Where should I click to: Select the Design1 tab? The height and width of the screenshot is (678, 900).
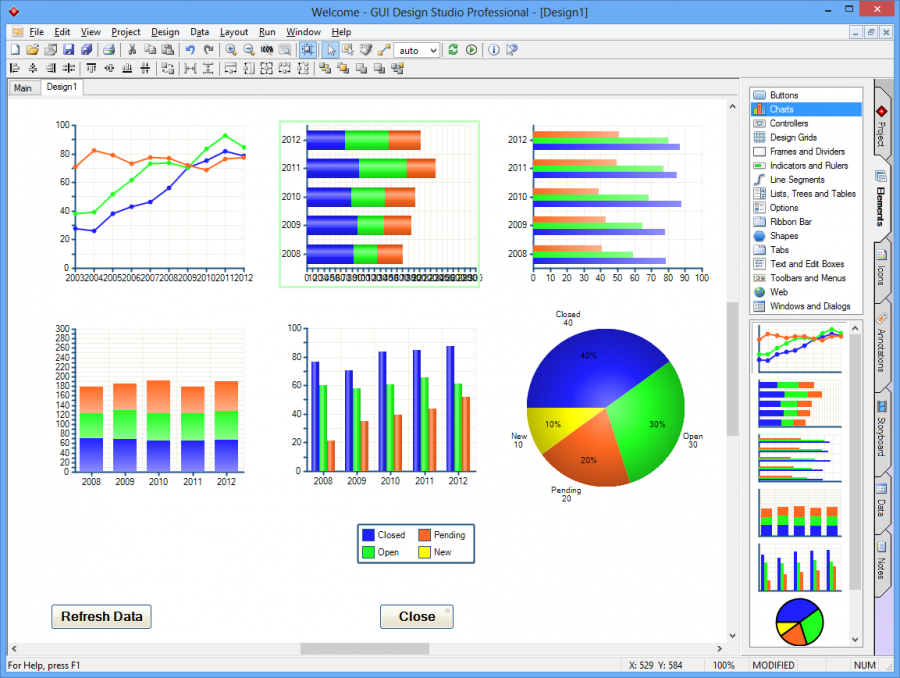62,87
